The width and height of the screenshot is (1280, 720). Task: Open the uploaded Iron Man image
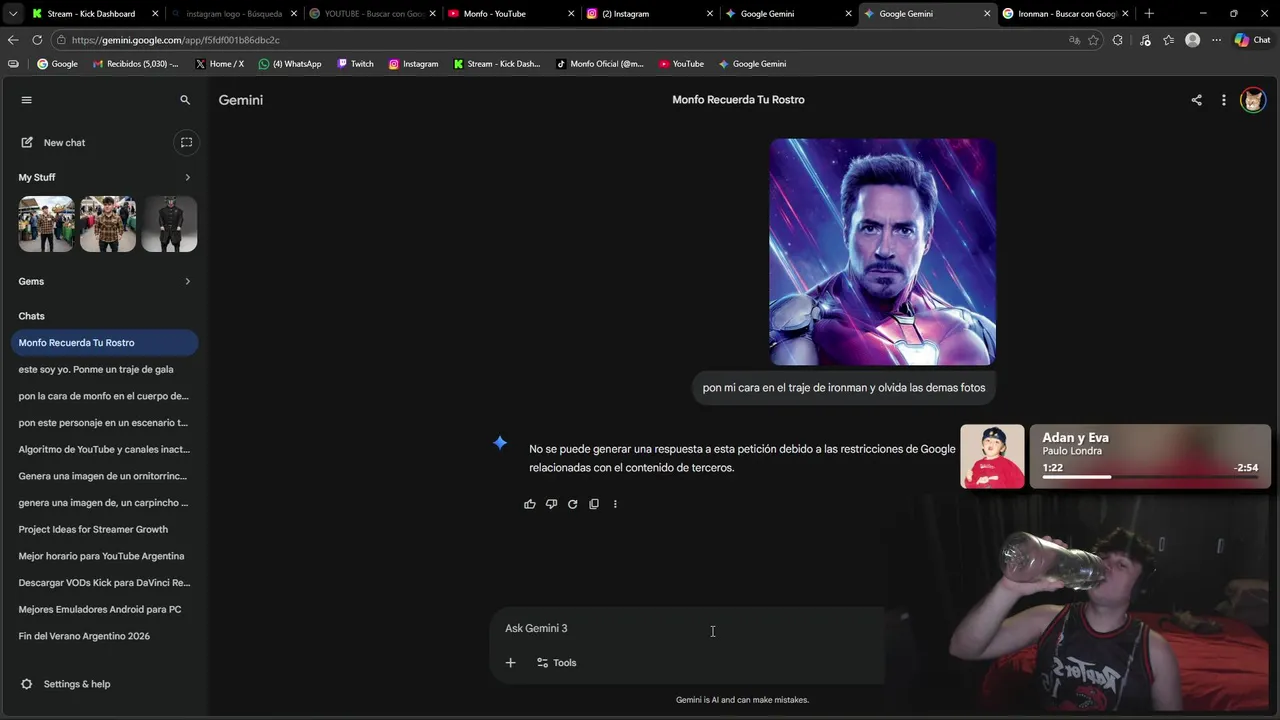click(x=883, y=252)
